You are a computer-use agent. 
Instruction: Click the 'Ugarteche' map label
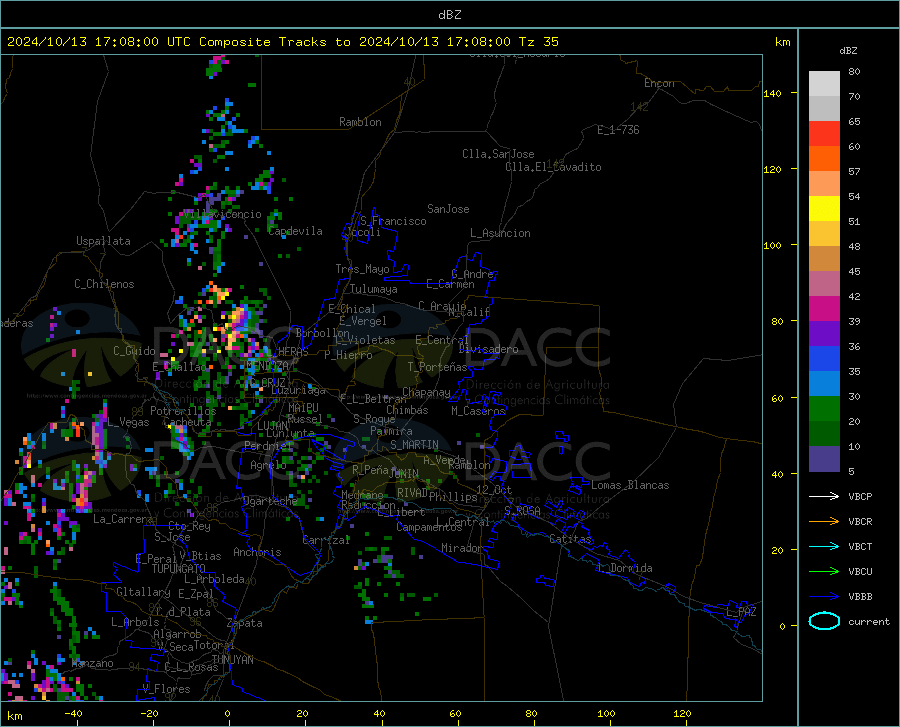coord(270,501)
